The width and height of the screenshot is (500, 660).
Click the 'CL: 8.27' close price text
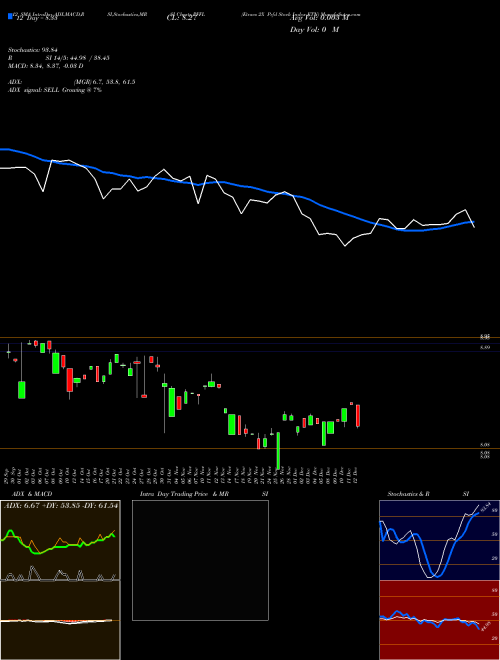coord(181,18)
